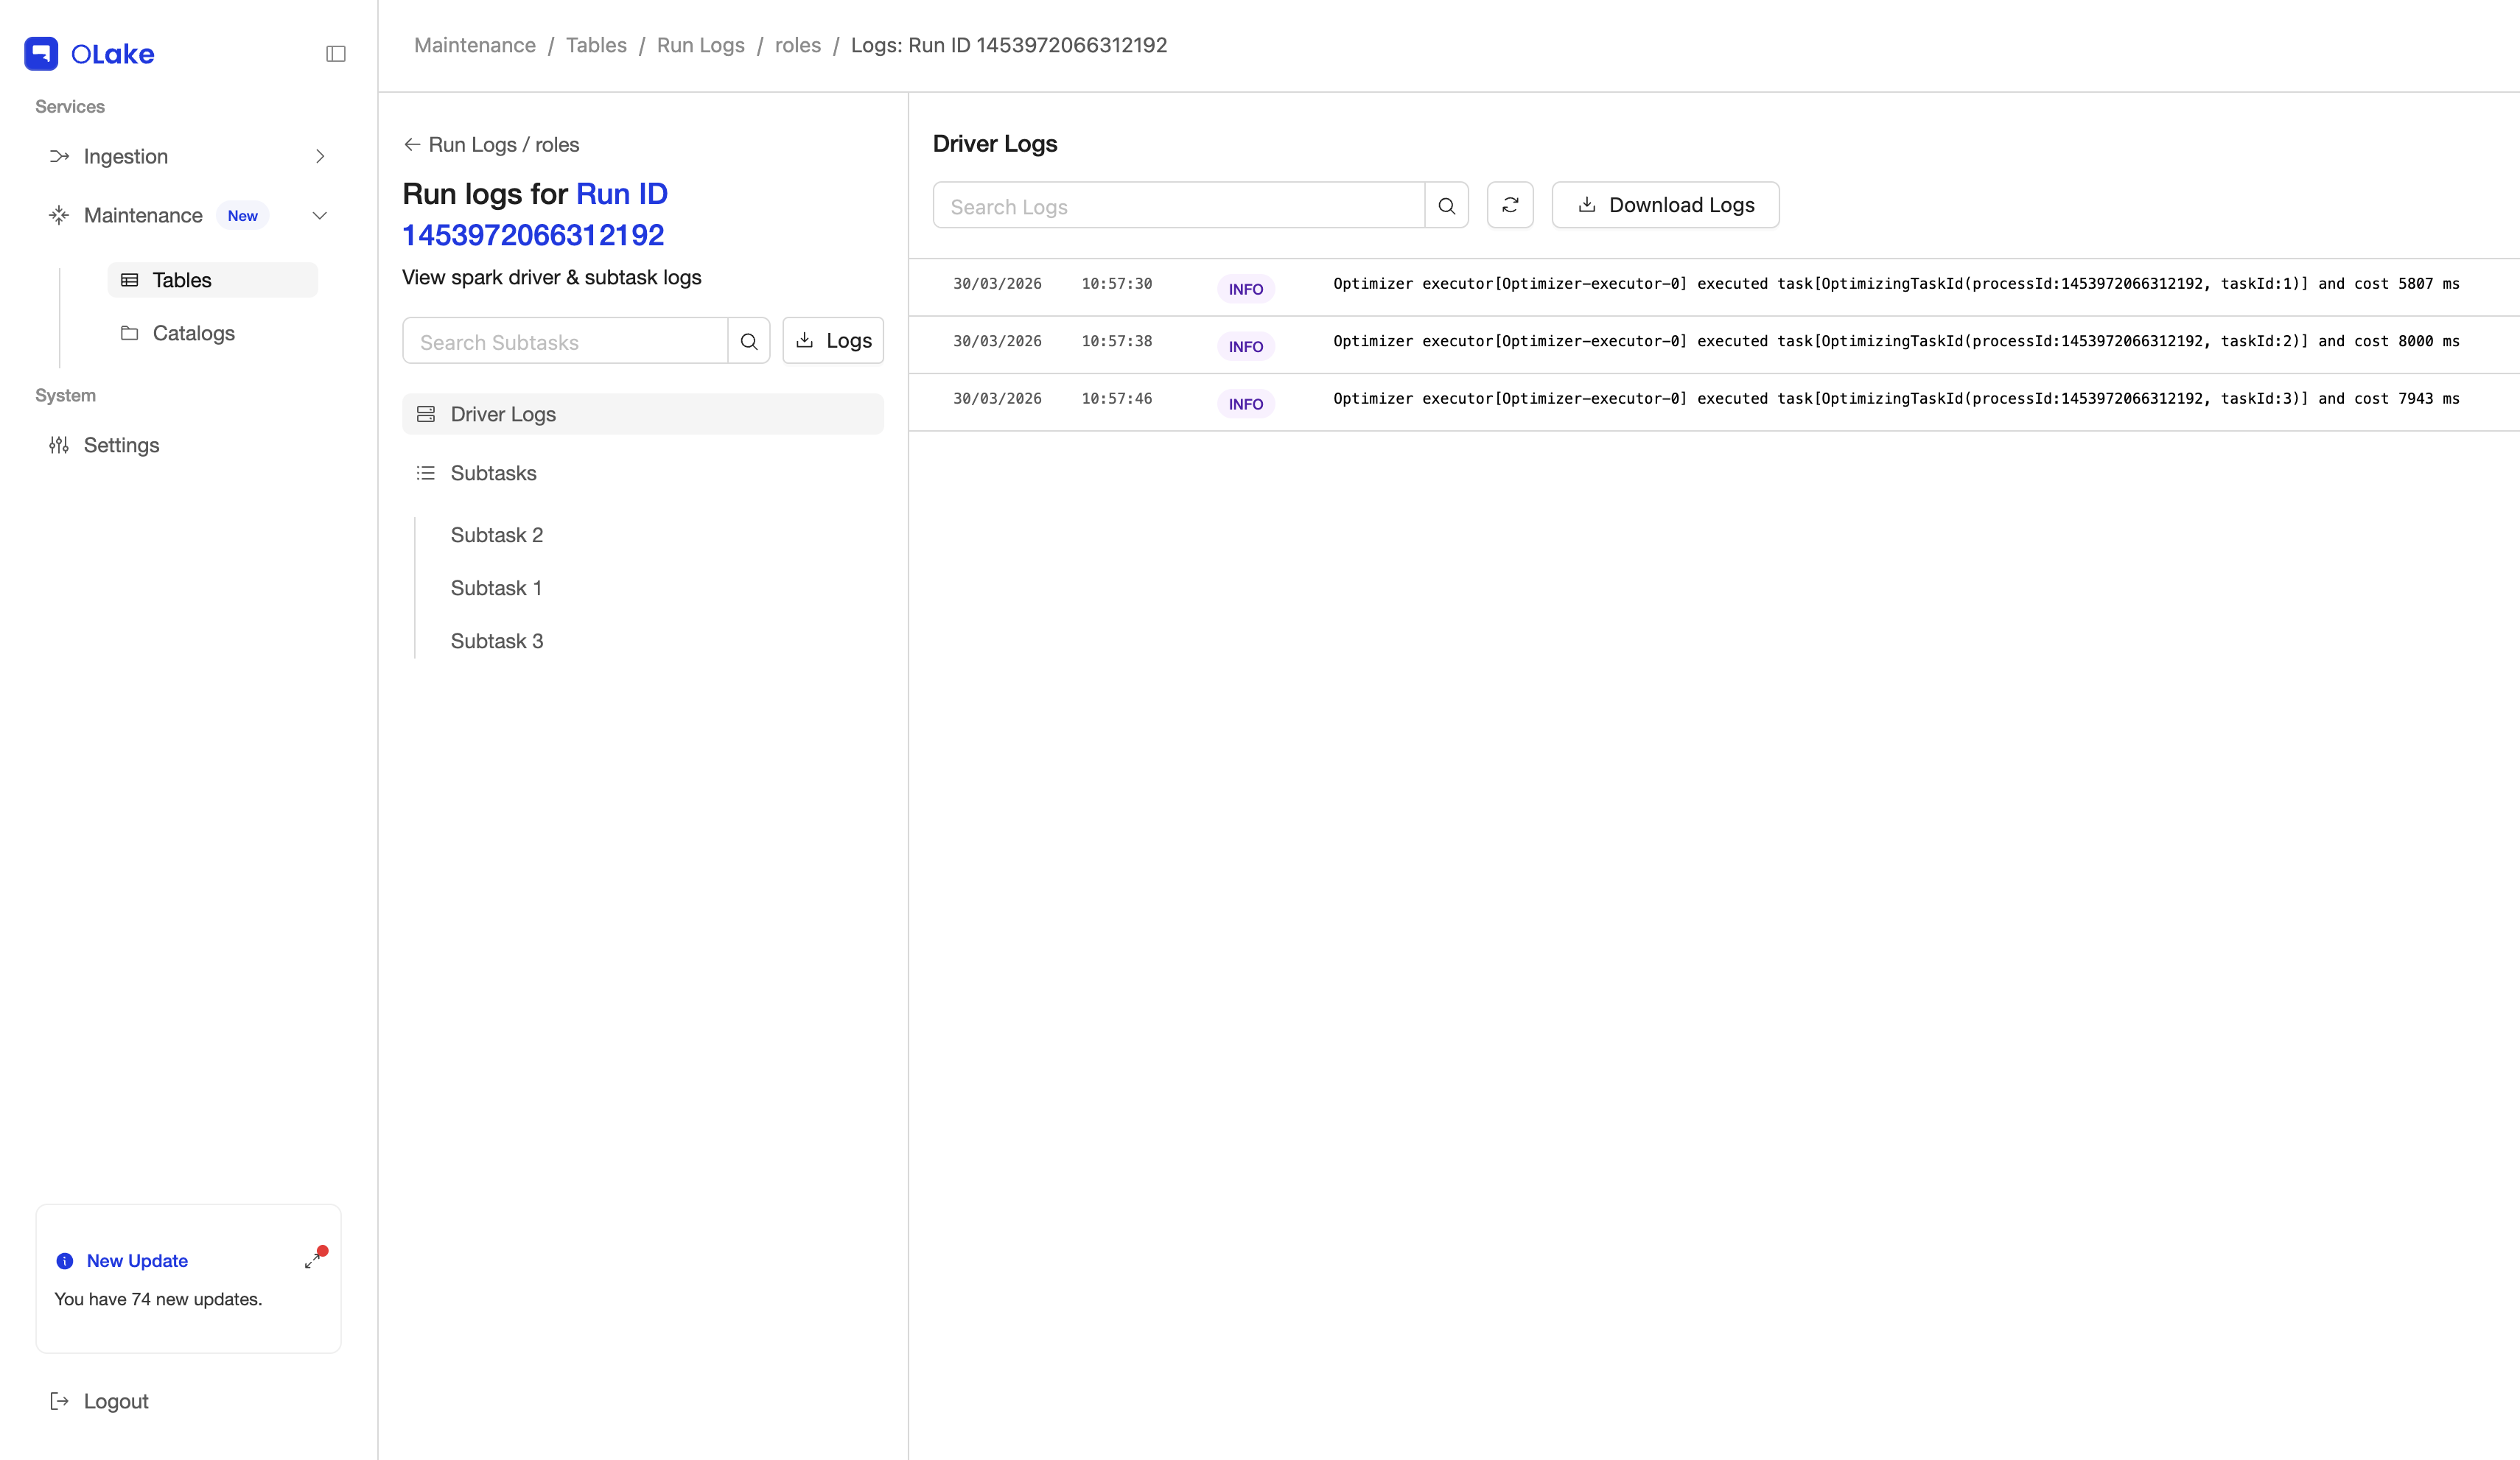2520x1460 pixels.
Task: Select the Ingestion service icon
Action: [x=59, y=156]
